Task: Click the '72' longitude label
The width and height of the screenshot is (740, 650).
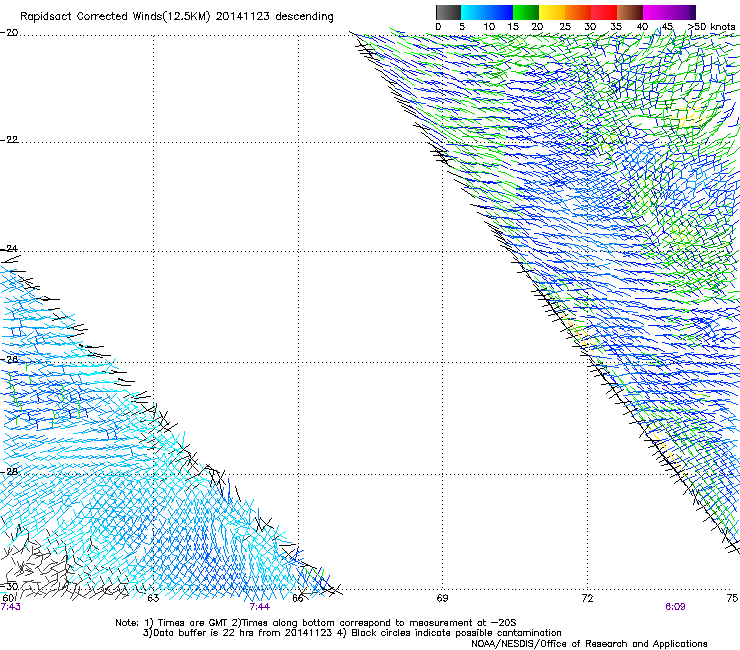Action: pyautogui.click(x=587, y=598)
